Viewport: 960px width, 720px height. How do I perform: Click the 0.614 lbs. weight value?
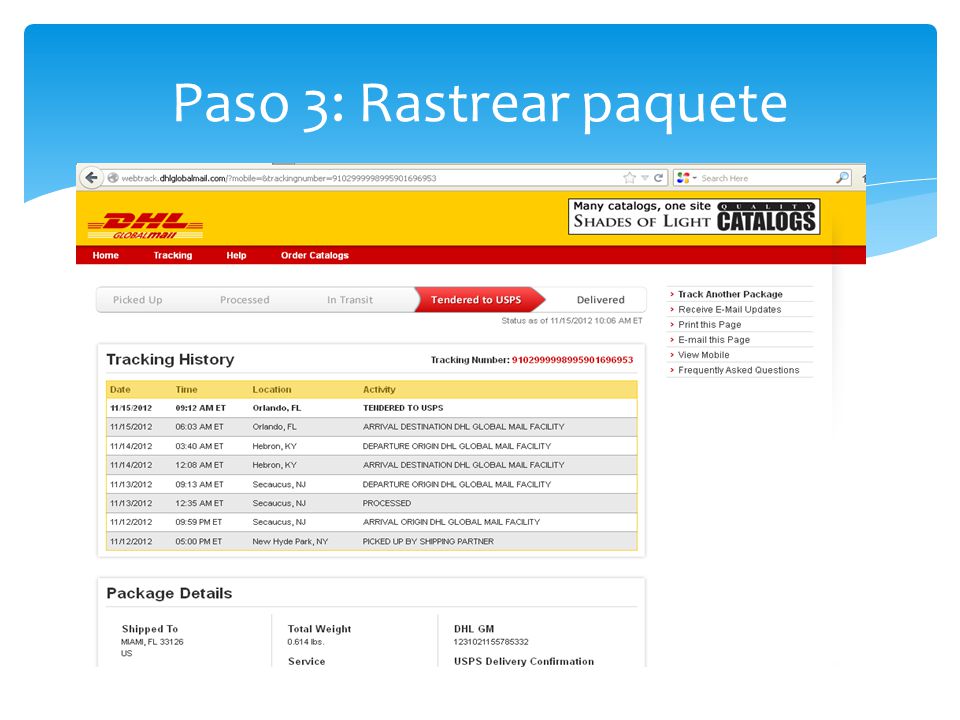[306, 642]
